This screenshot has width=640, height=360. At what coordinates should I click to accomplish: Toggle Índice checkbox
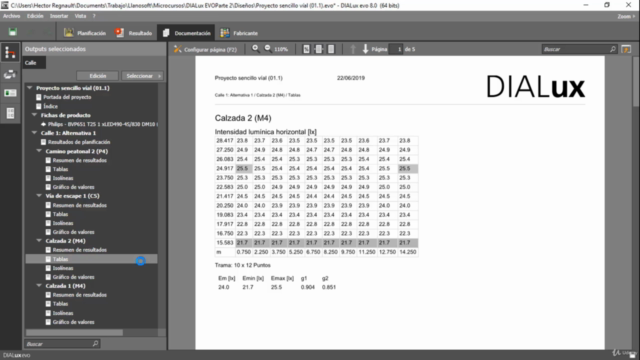[x=38, y=106]
